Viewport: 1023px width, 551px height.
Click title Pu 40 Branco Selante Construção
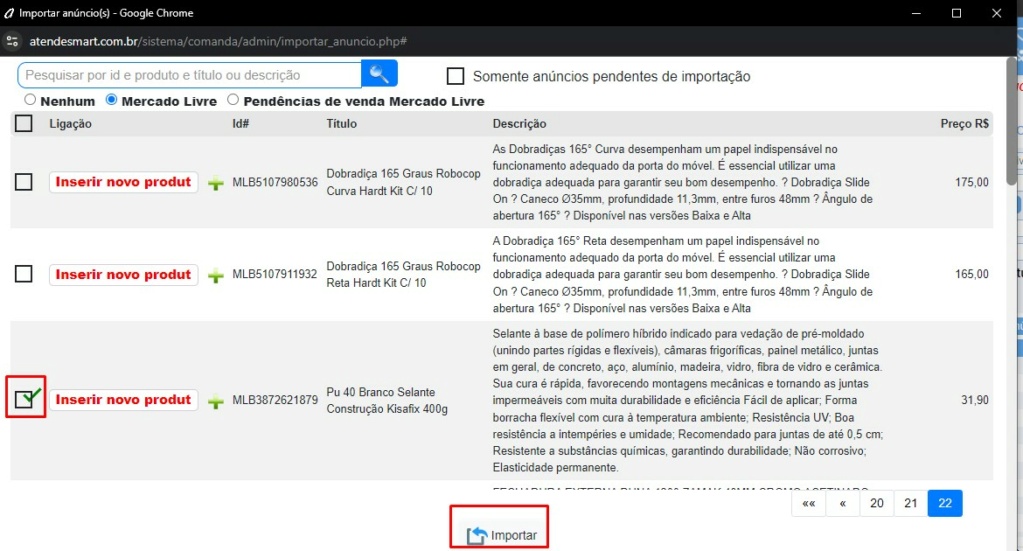387,400
